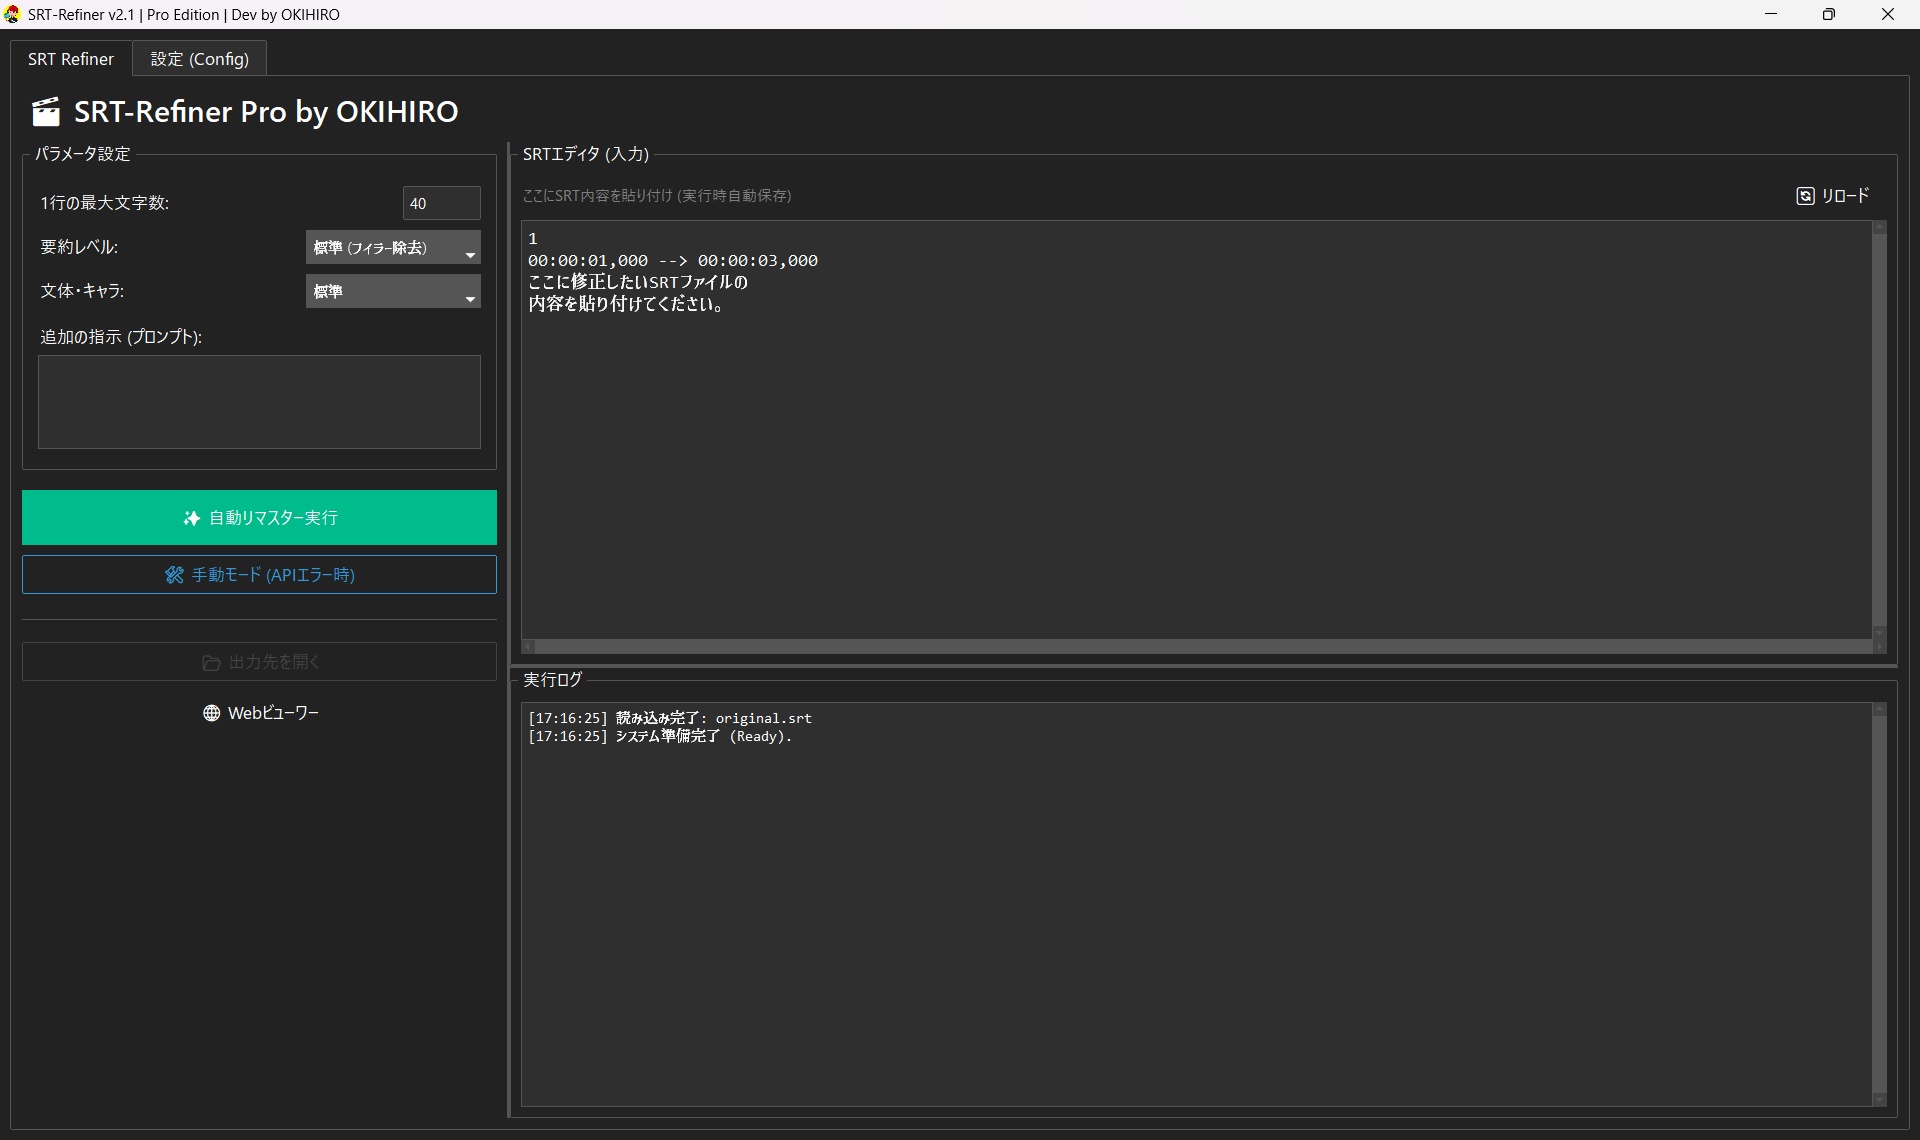Viewport: 1920px width, 1140px height.
Task: Click inside the 追加の指示 prompt box
Action: coord(258,401)
